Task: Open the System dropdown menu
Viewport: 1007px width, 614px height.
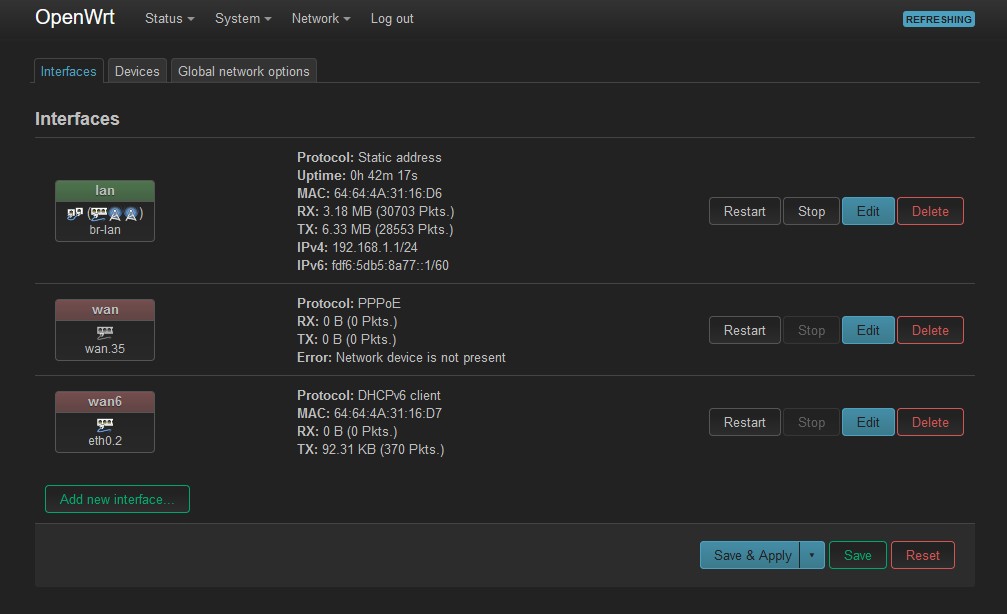Action: tap(243, 19)
